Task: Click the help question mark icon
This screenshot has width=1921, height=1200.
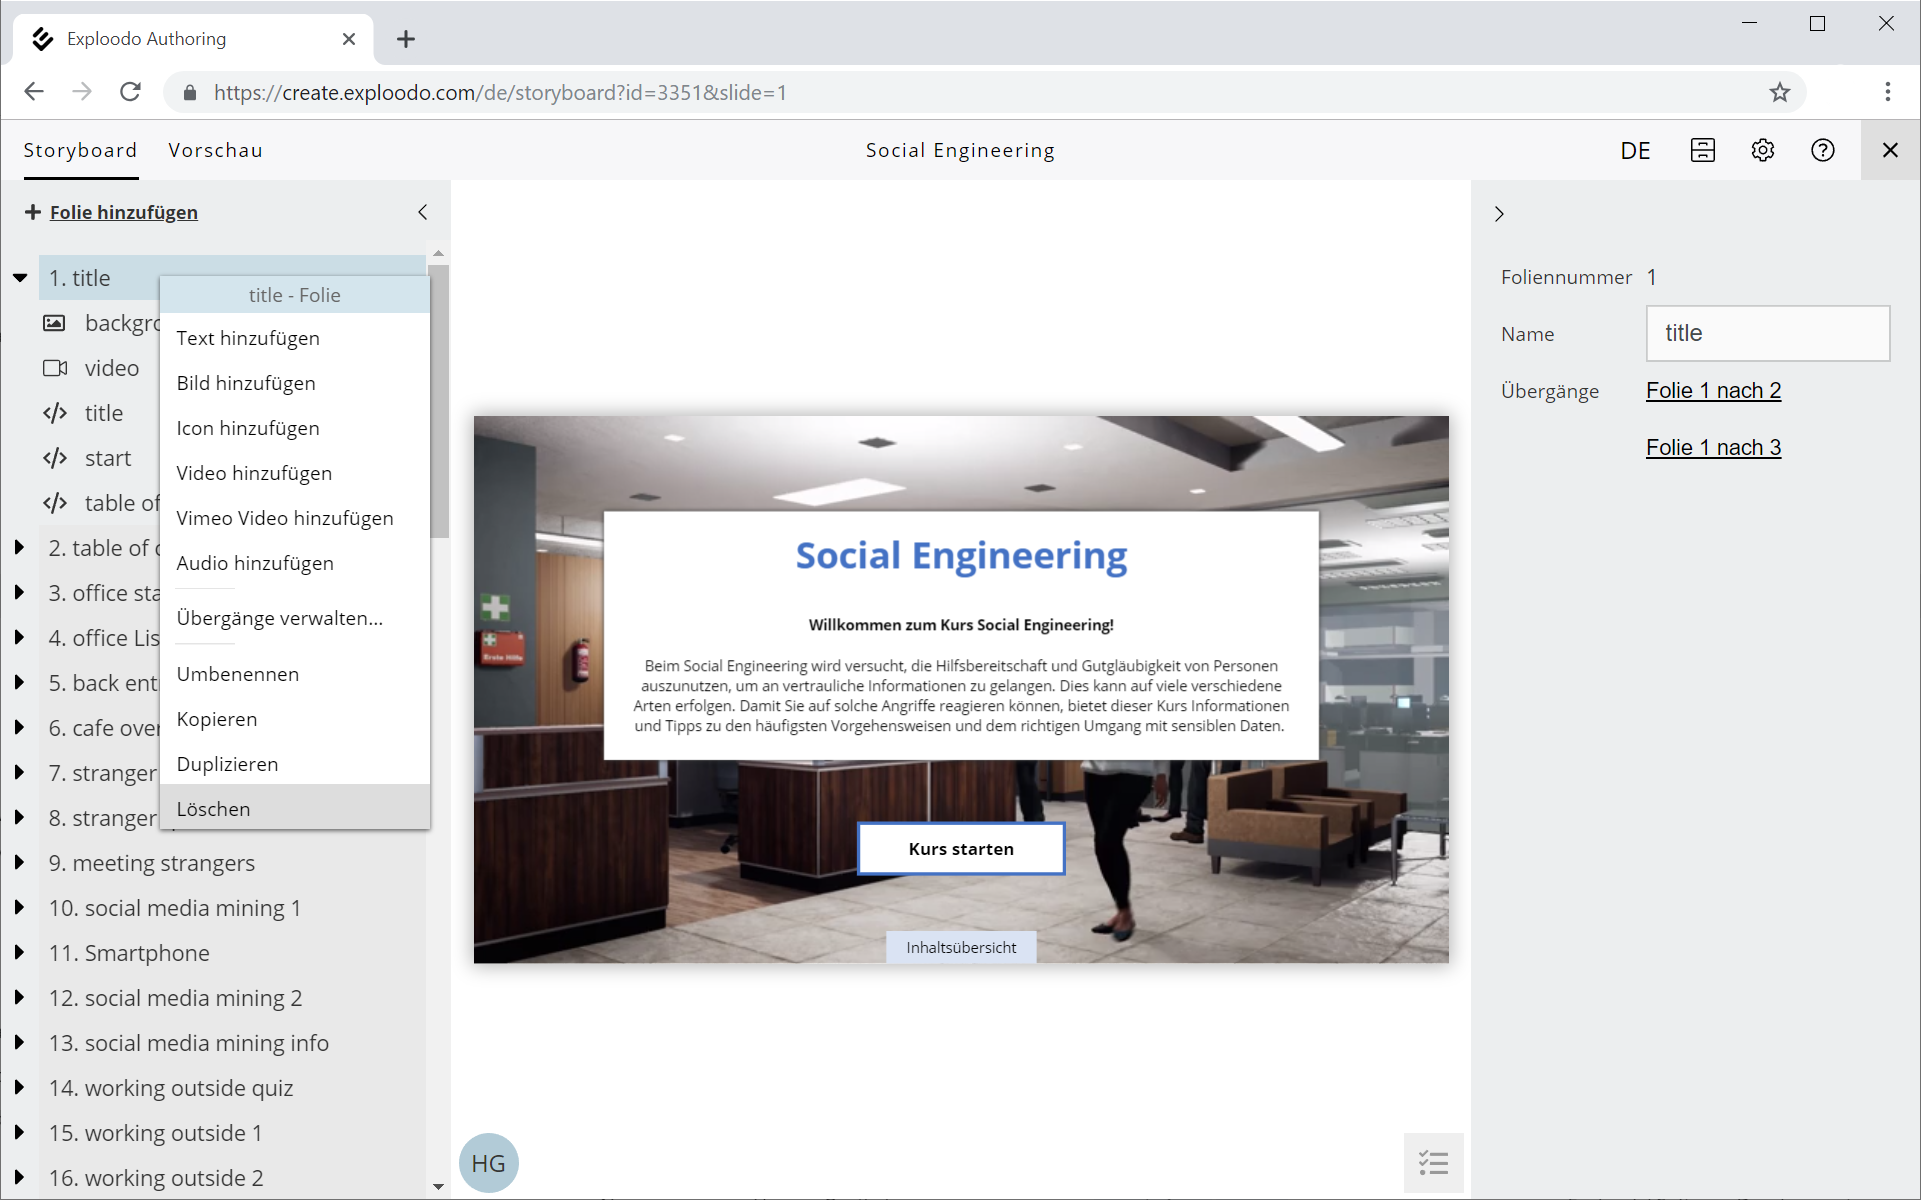Action: point(1822,150)
